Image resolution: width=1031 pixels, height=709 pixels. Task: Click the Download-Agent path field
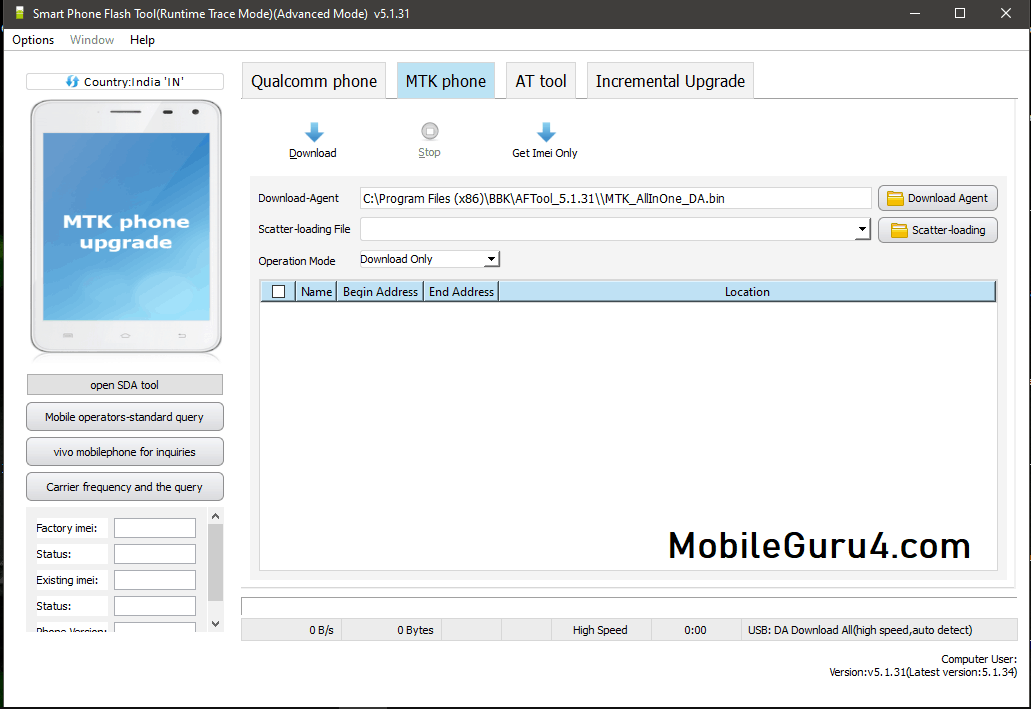coord(615,198)
